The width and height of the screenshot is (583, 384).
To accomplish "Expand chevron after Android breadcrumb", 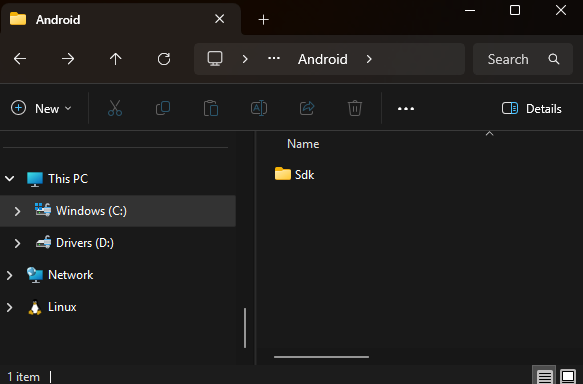I will 369,59.
